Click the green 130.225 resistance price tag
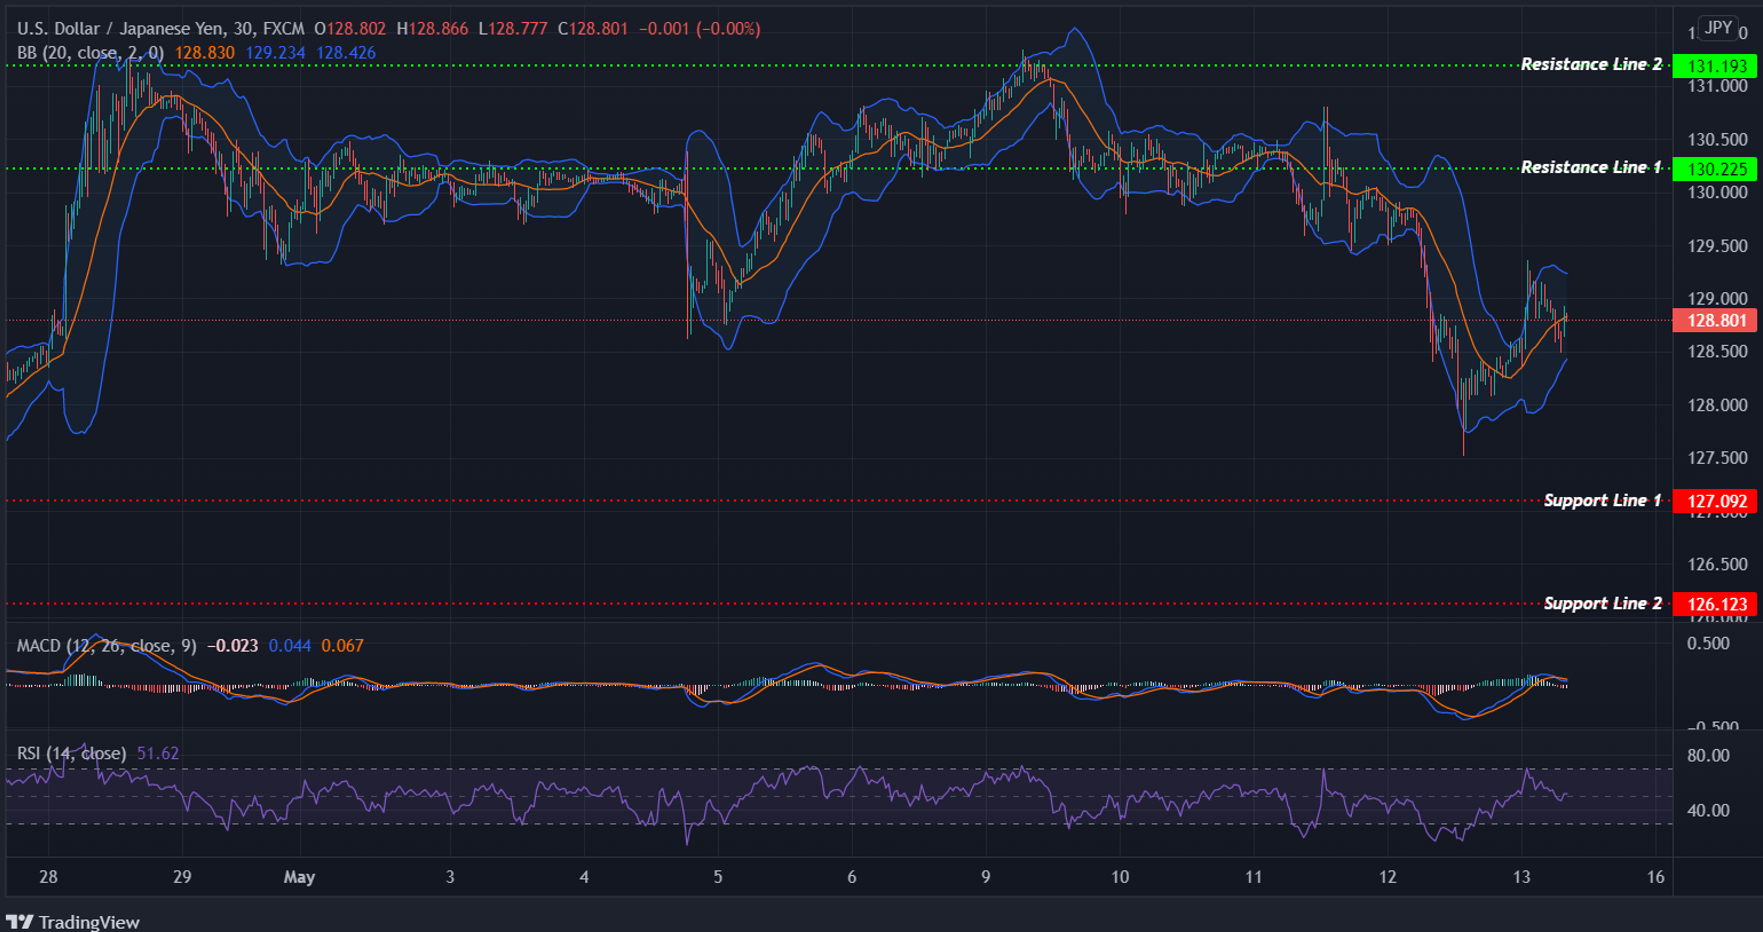The image size is (1763, 932). [x=1714, y=167]
